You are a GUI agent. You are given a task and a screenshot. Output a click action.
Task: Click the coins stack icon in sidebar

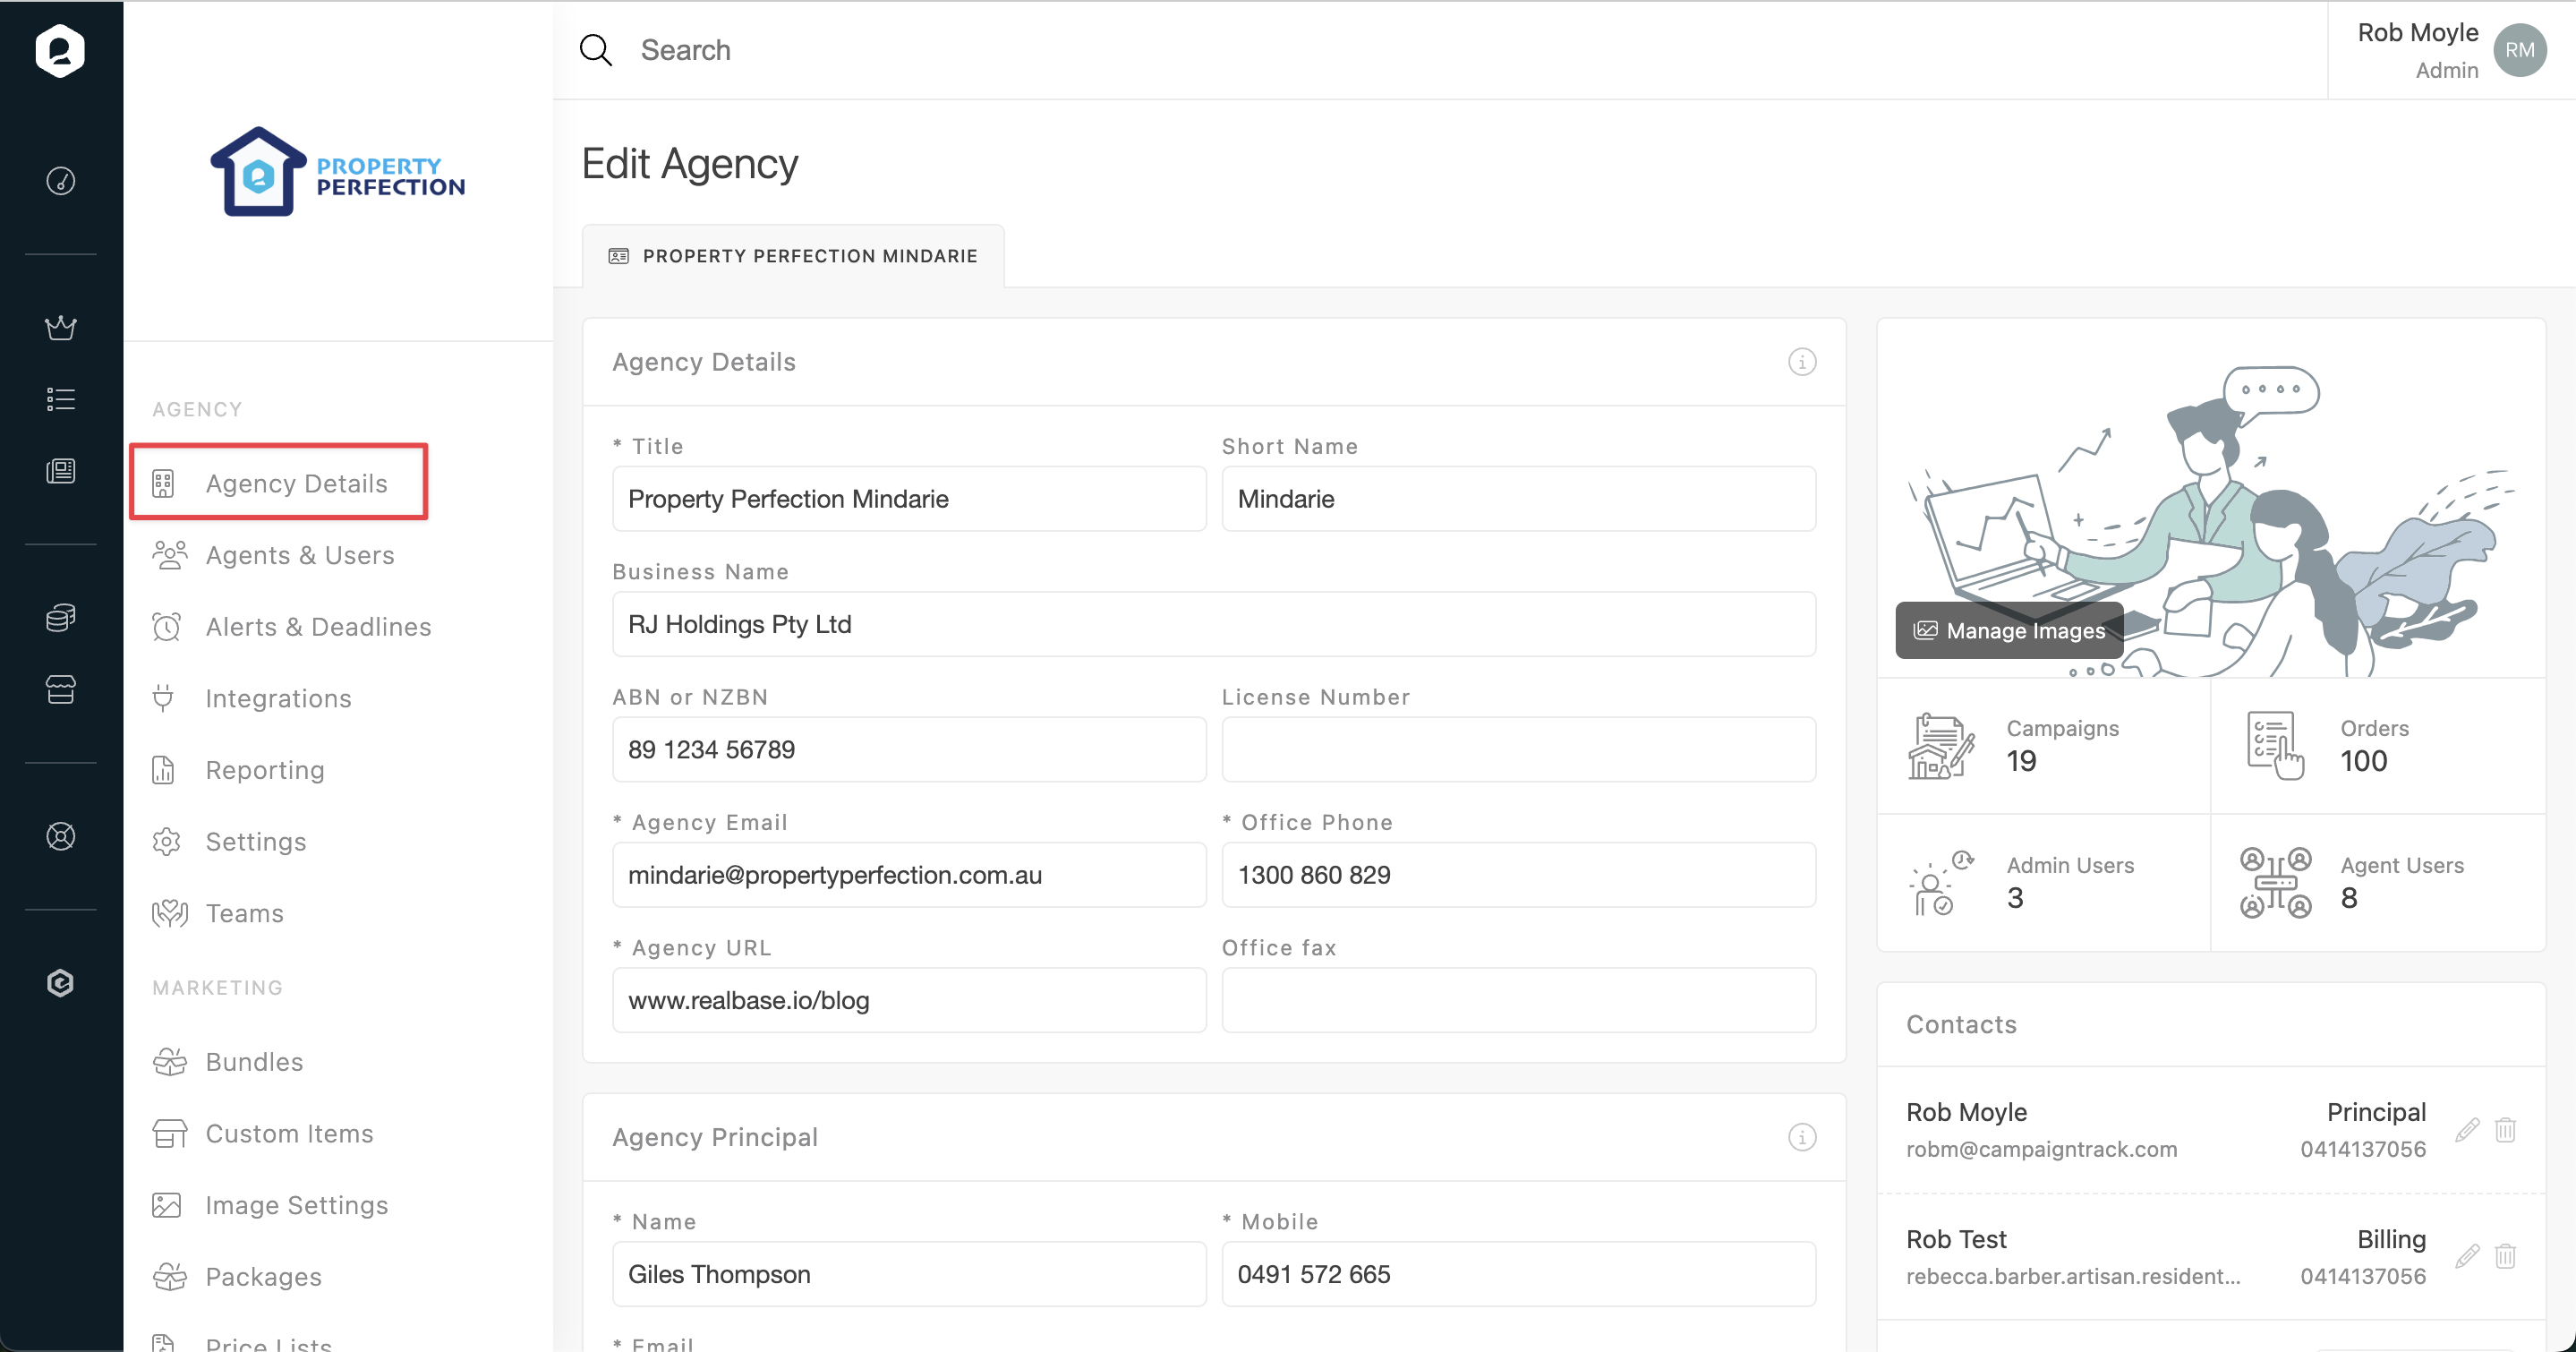click(x=61, y=617)
